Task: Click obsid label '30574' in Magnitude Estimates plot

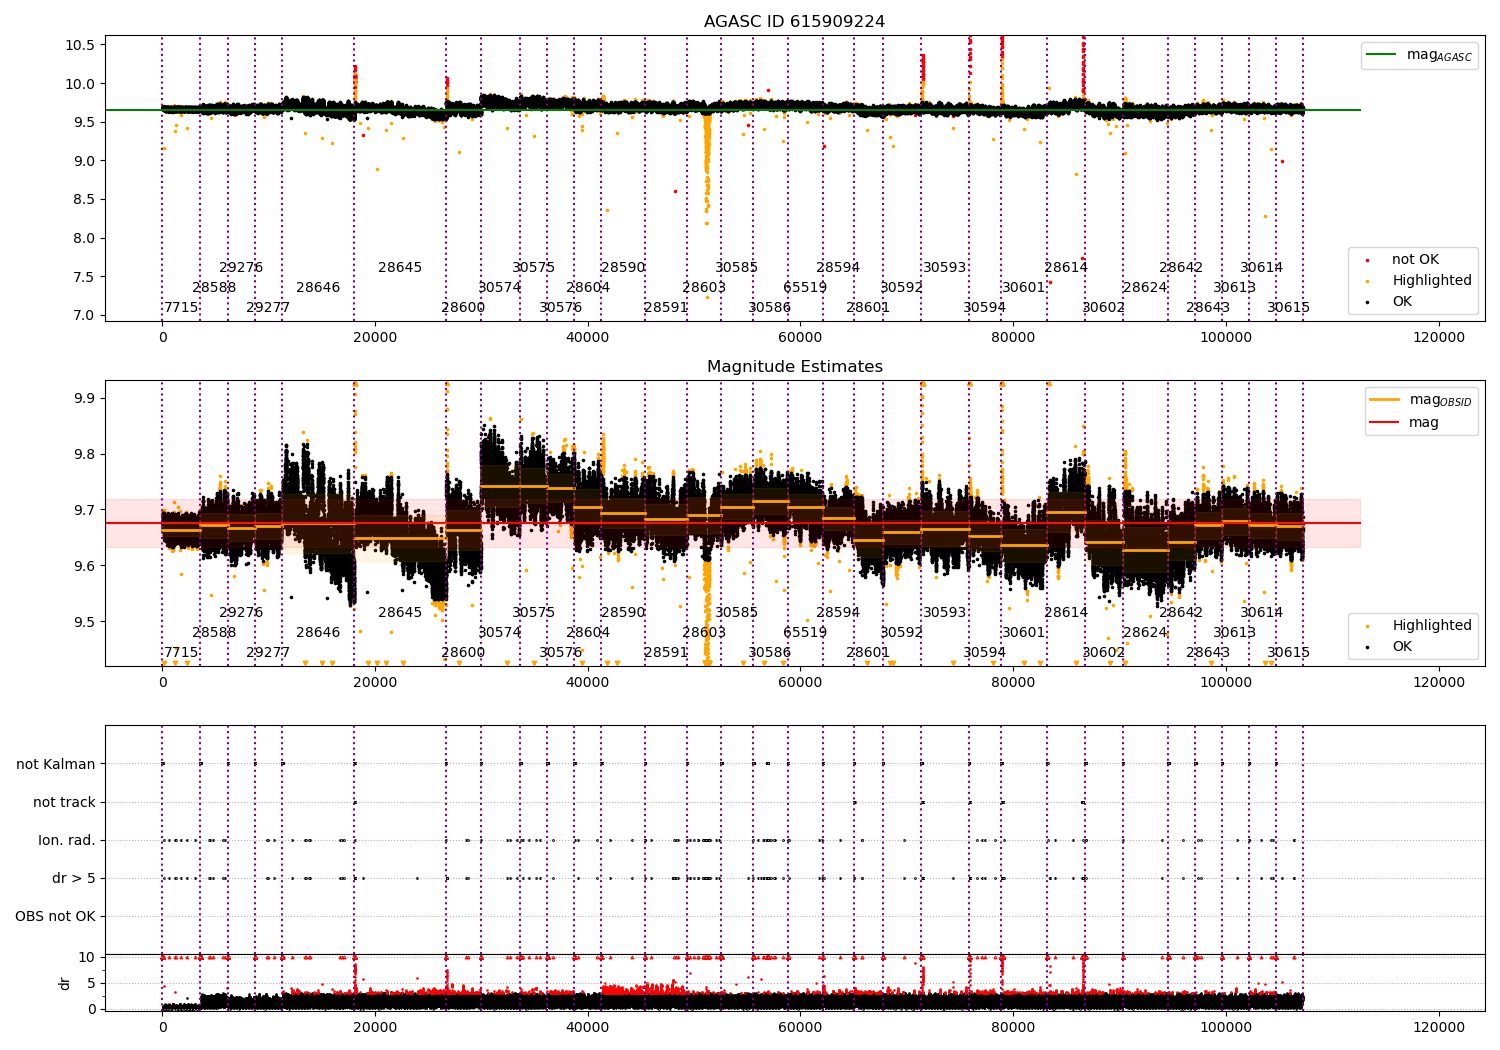Action: [500, 633]
